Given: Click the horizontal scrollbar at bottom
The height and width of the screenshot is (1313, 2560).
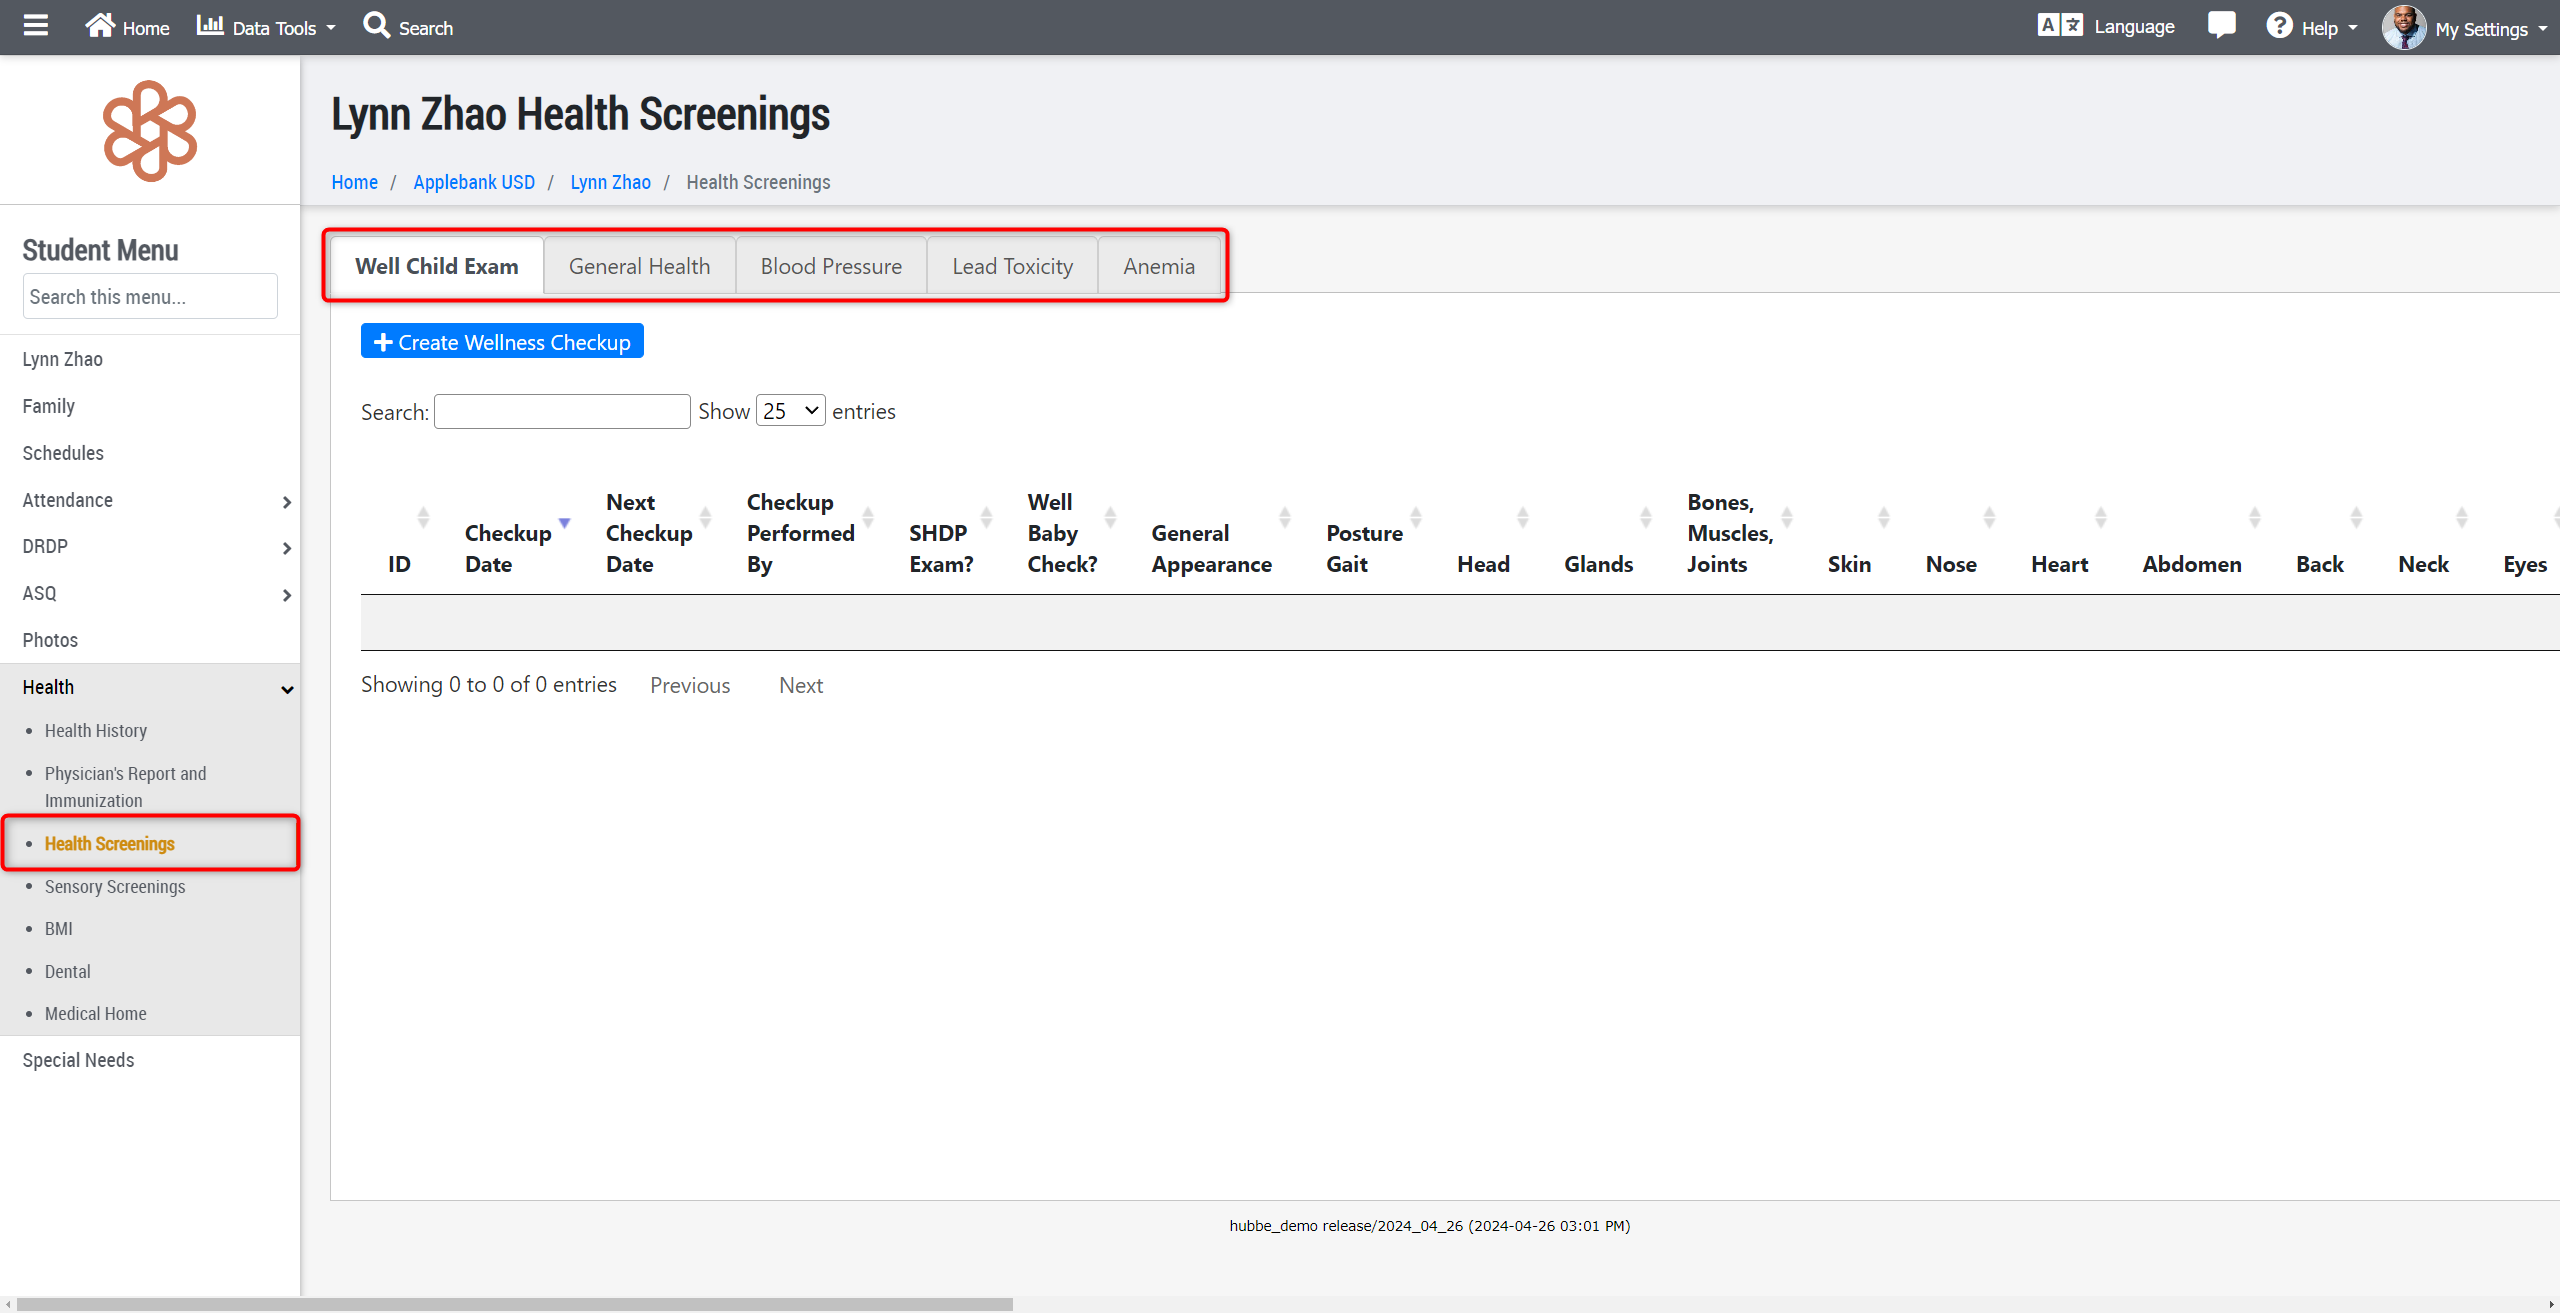Looking at the screenshot, I should tap(515, 1304).
